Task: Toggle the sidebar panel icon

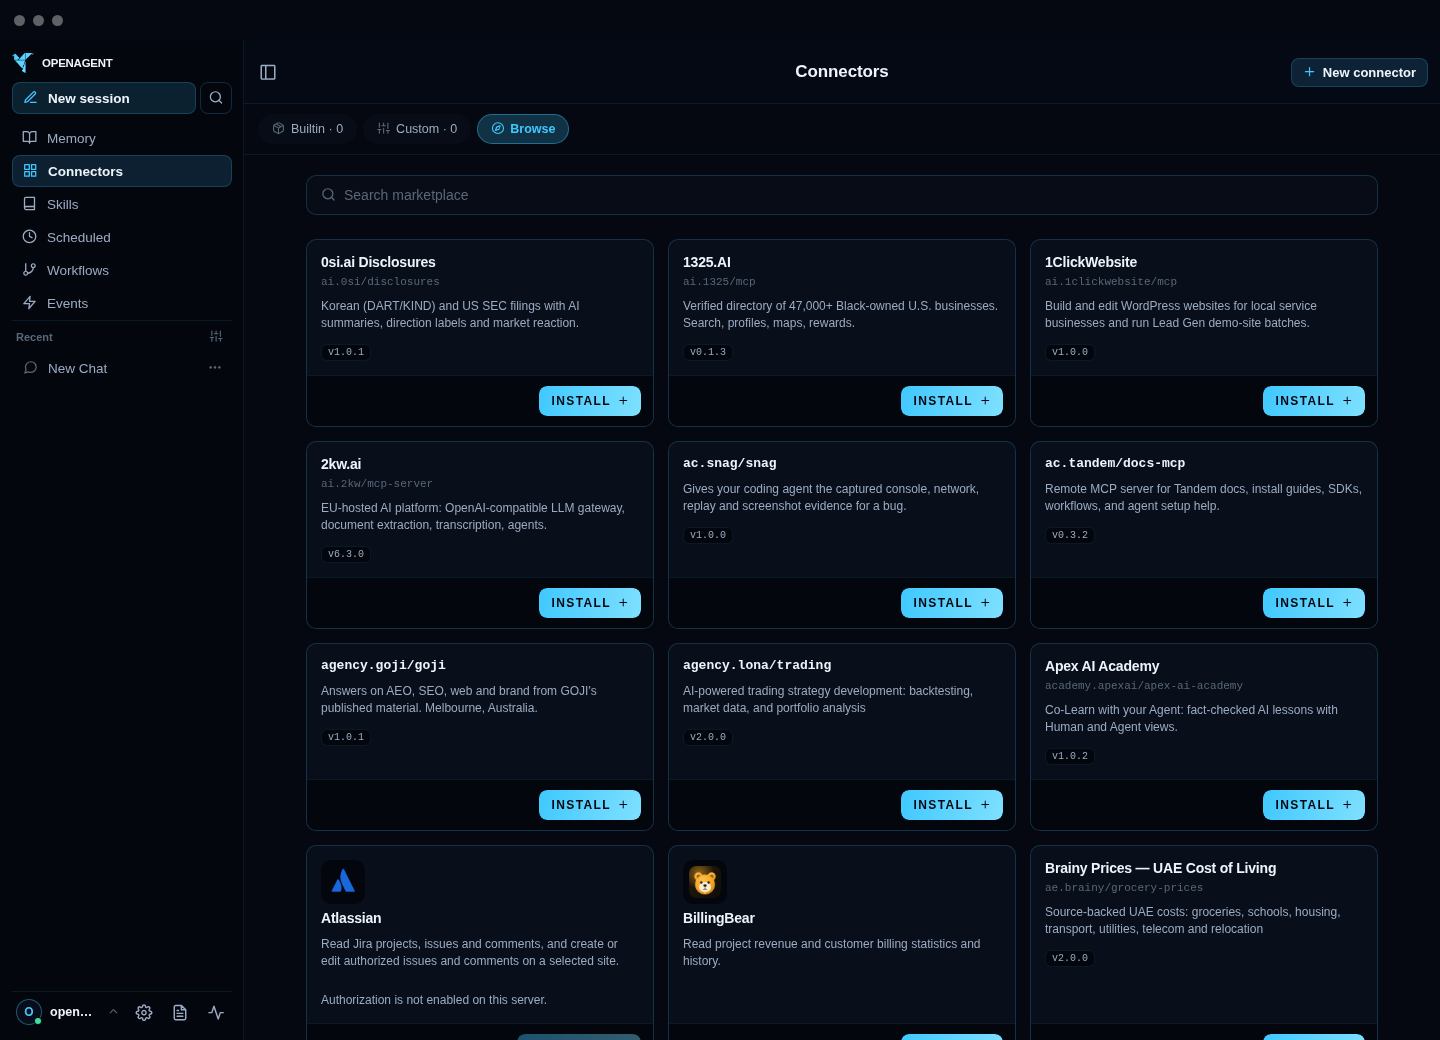Action: click(x=268, y=72)
